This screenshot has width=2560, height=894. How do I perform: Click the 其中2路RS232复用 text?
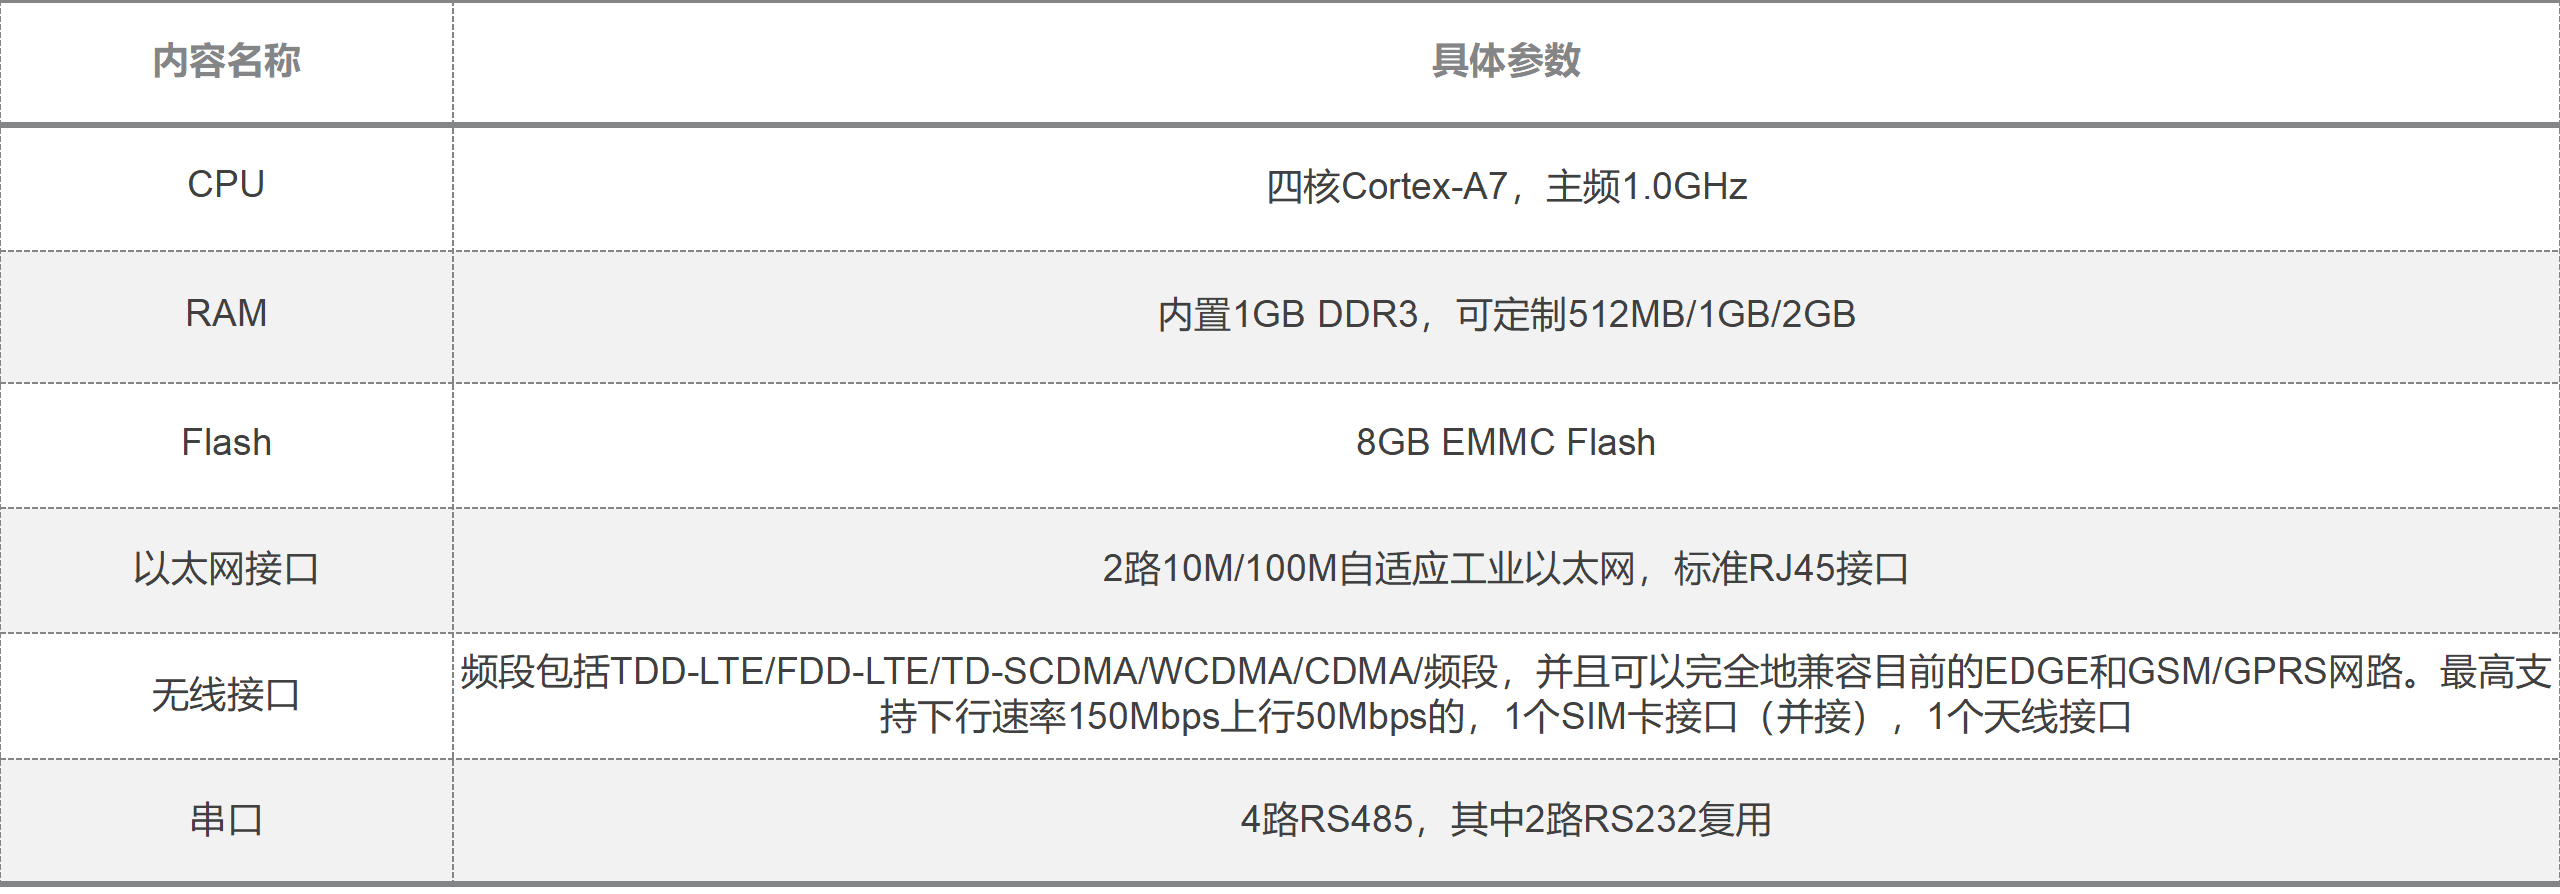1611,820
